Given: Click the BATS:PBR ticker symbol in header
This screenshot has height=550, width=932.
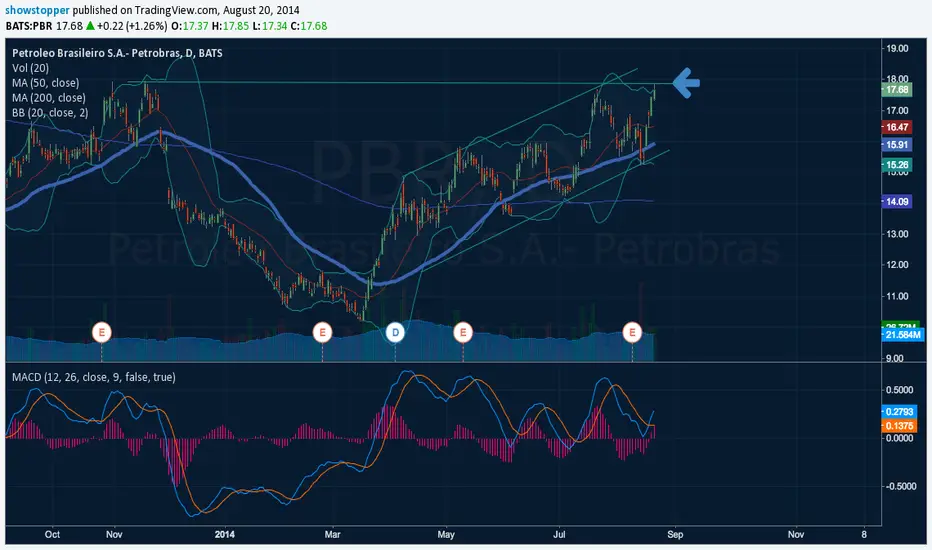Looking at the screenshot, I should [x=29, y=26].
